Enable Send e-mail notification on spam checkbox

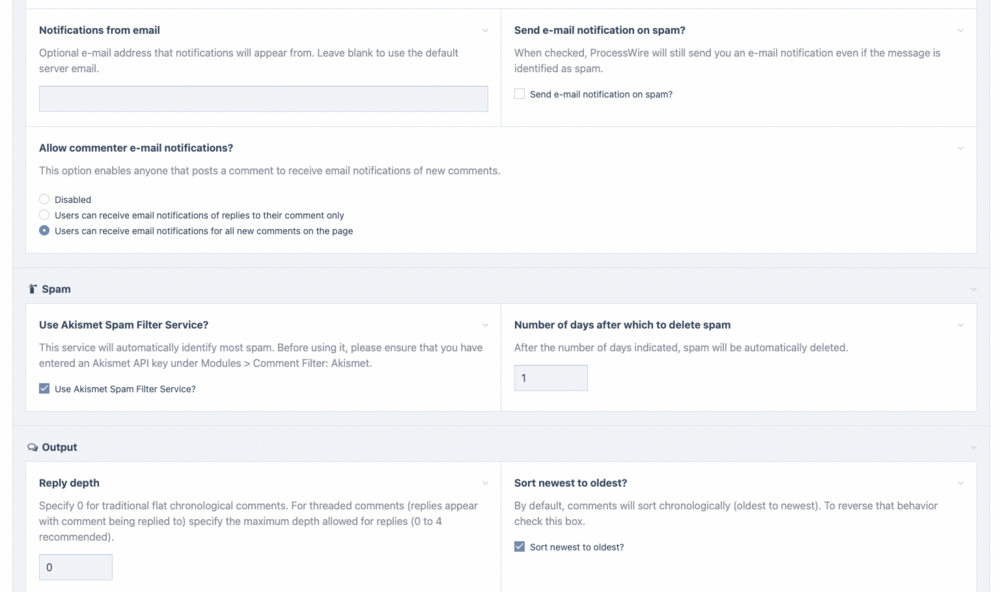[x=520, y=94]
